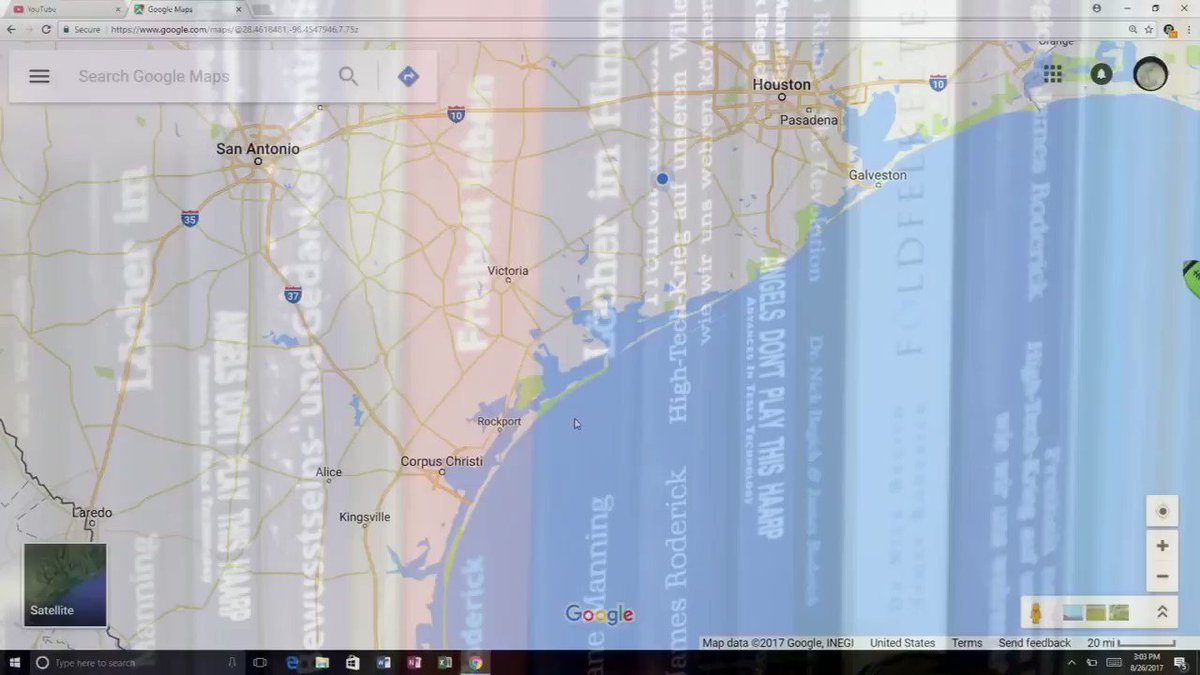Open the Windows Start menu

(15, 663)
